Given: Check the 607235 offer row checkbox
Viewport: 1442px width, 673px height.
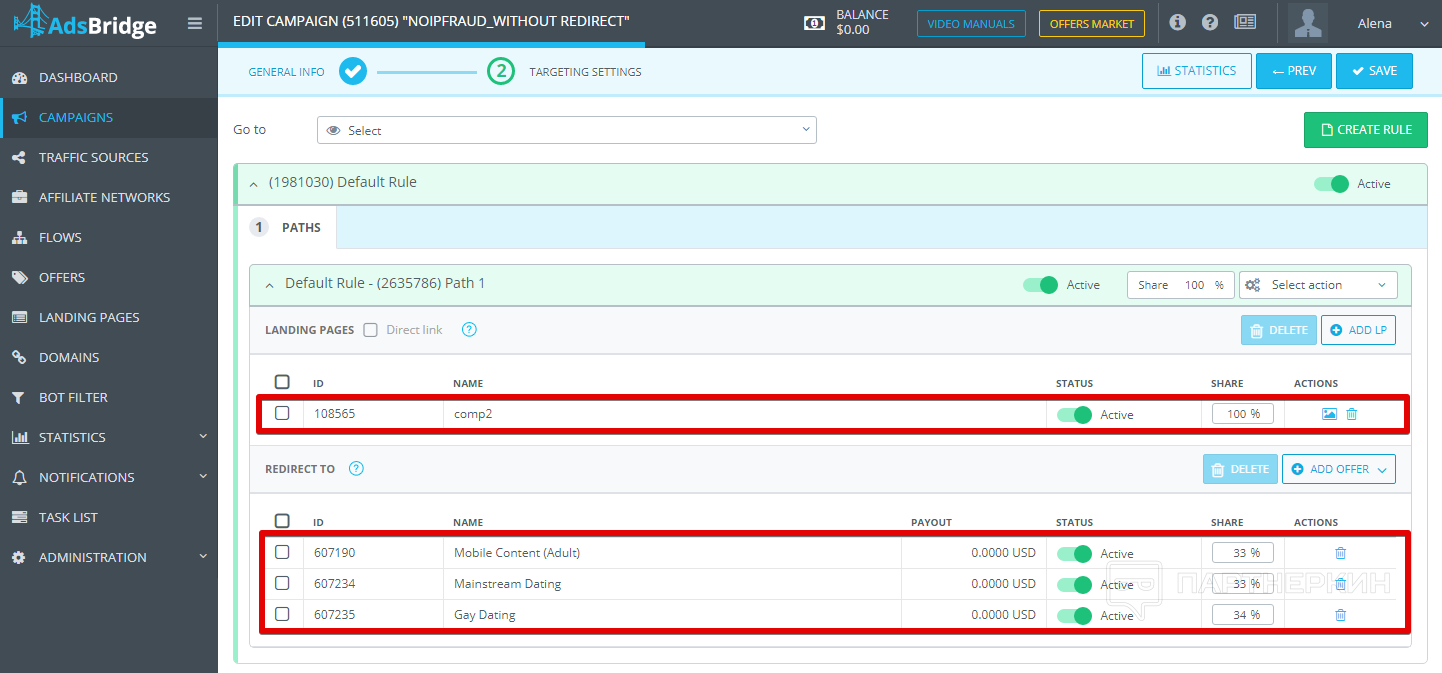Looking at the screenshot, I should (x=282, y=614).
